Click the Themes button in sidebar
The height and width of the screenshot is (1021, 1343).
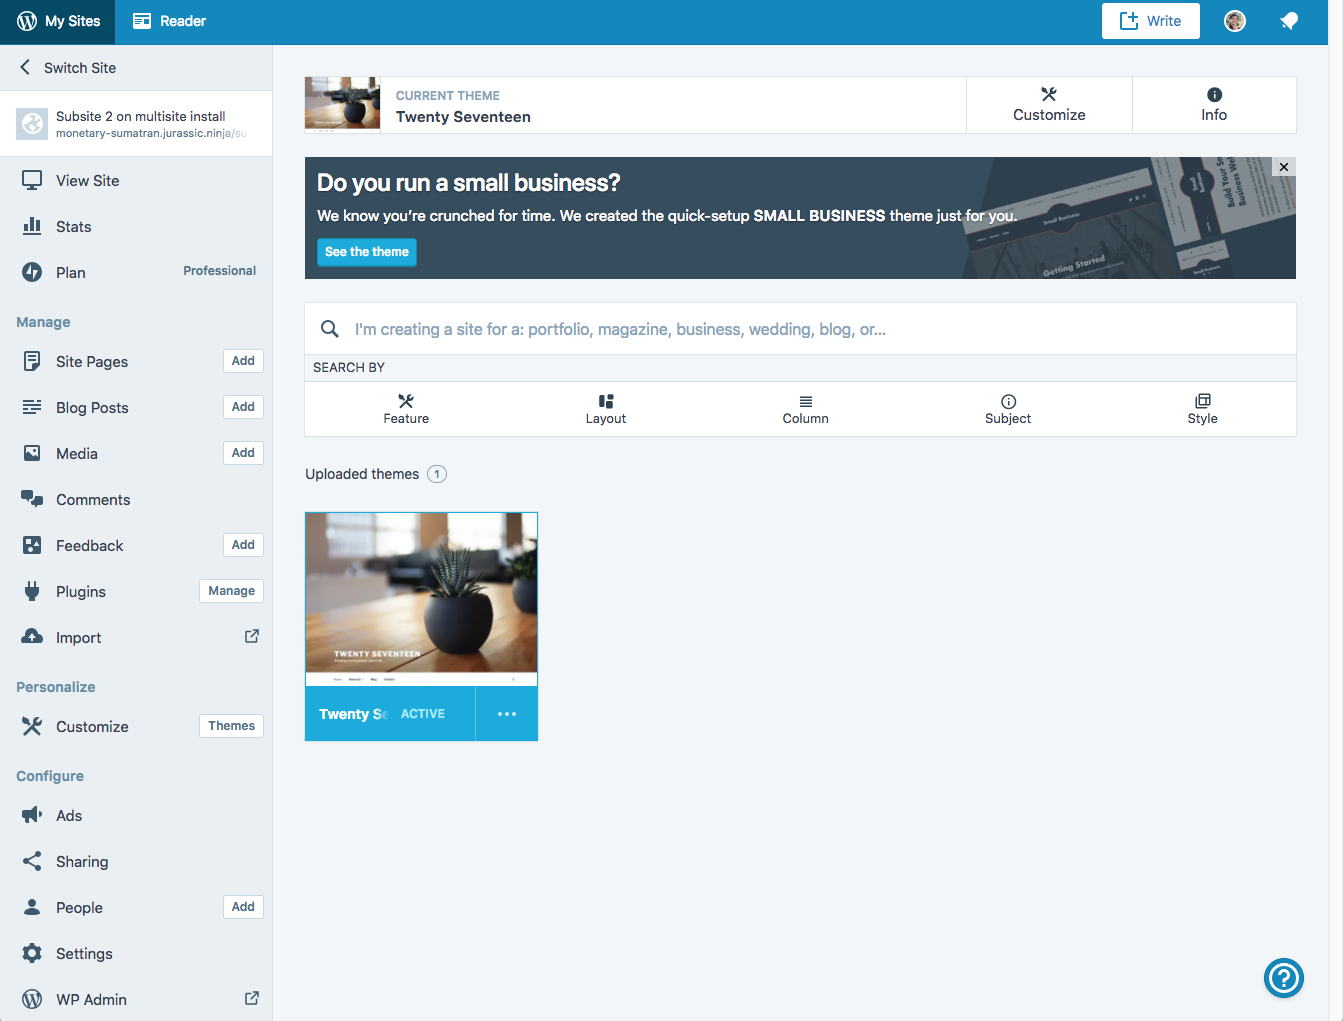(x=231, y=726)
